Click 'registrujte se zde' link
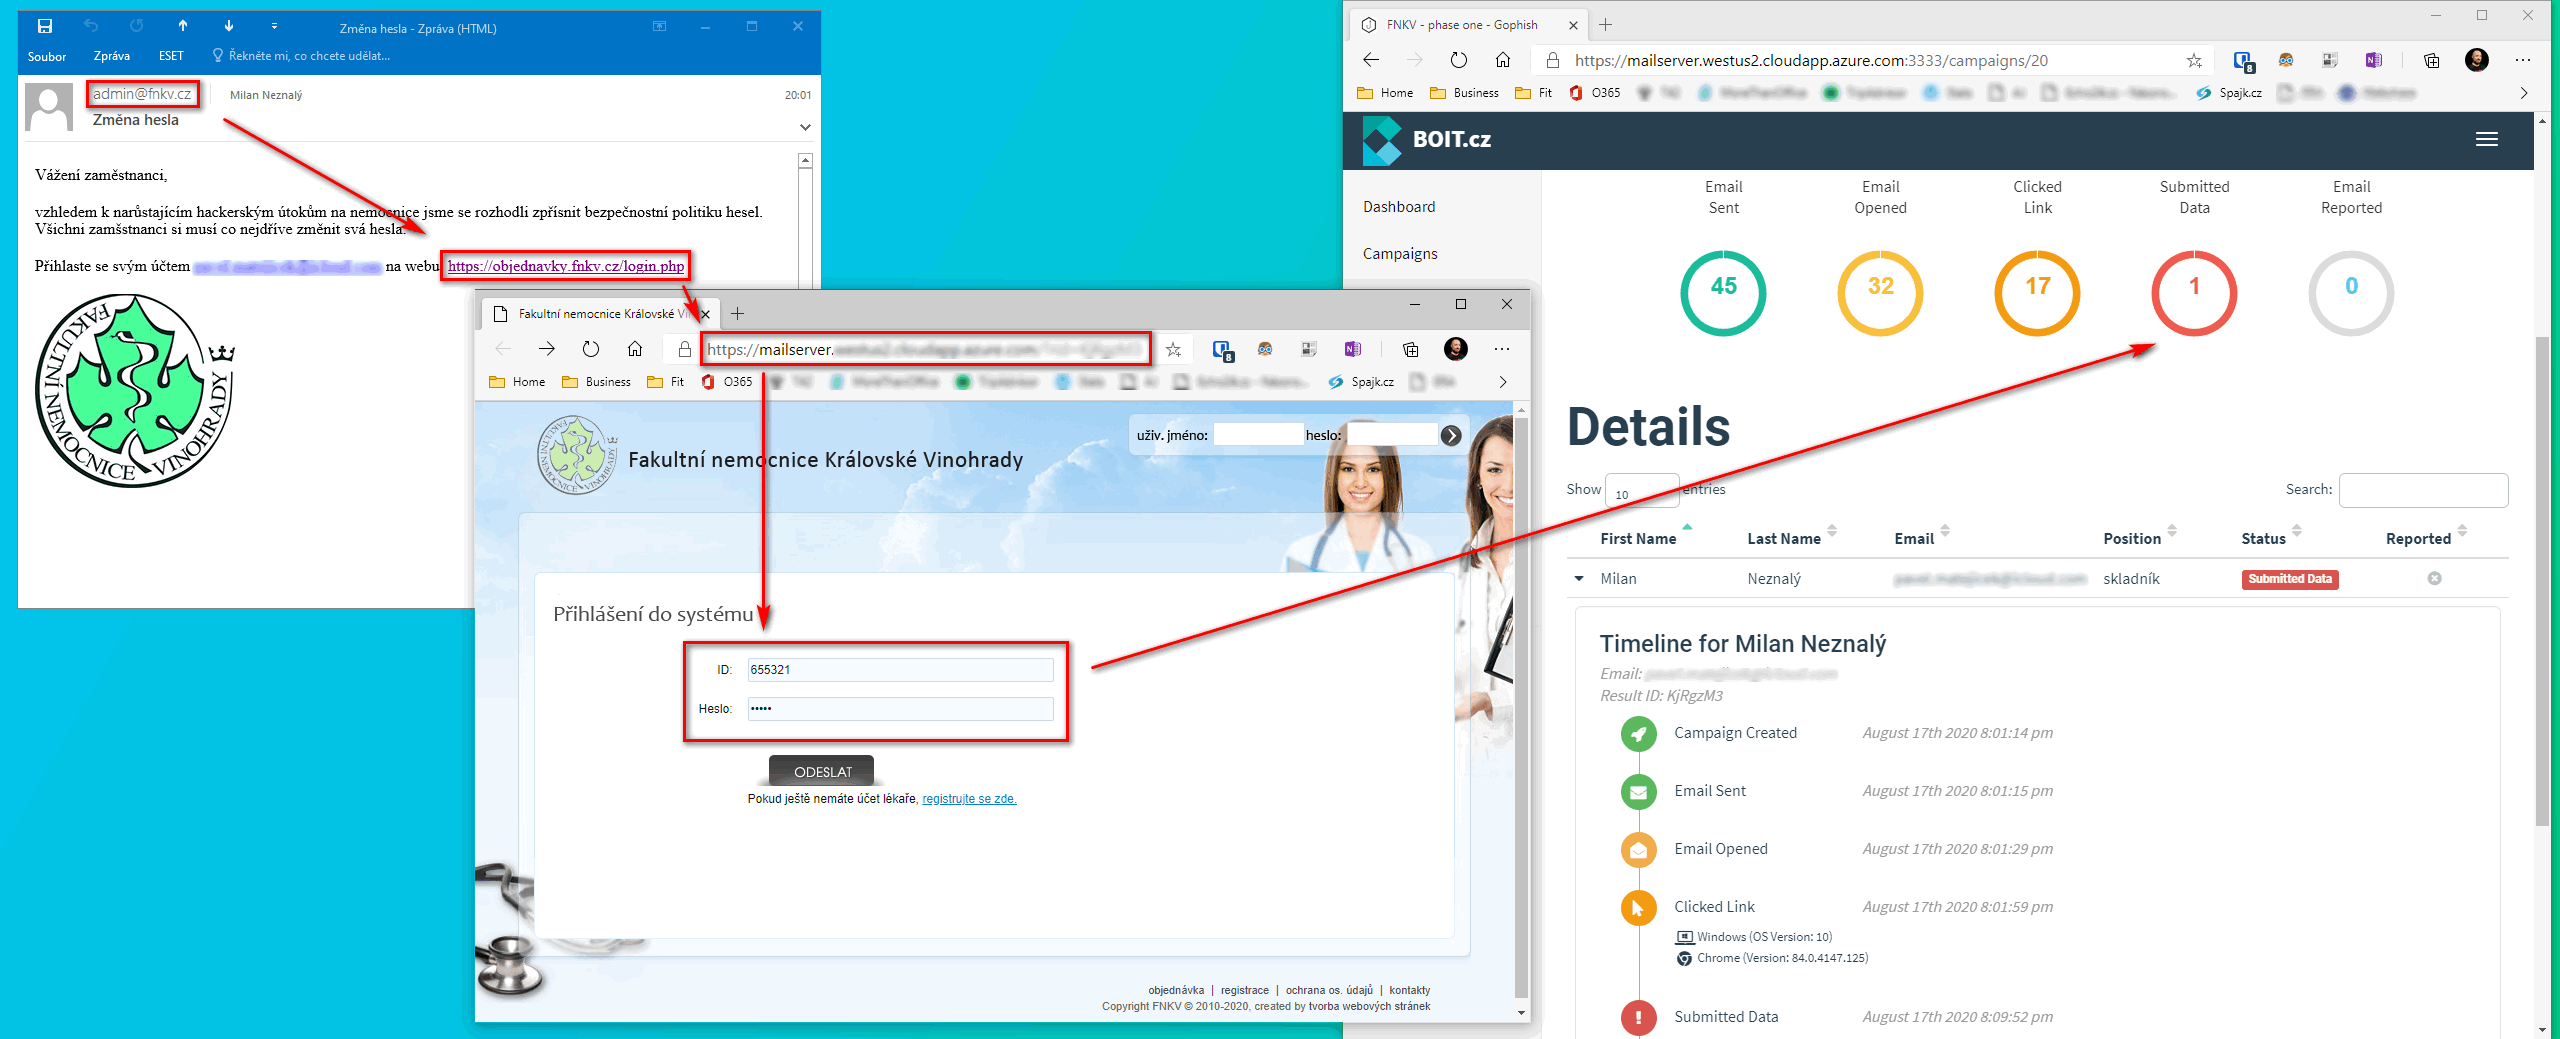 click(x=969, y=799)
